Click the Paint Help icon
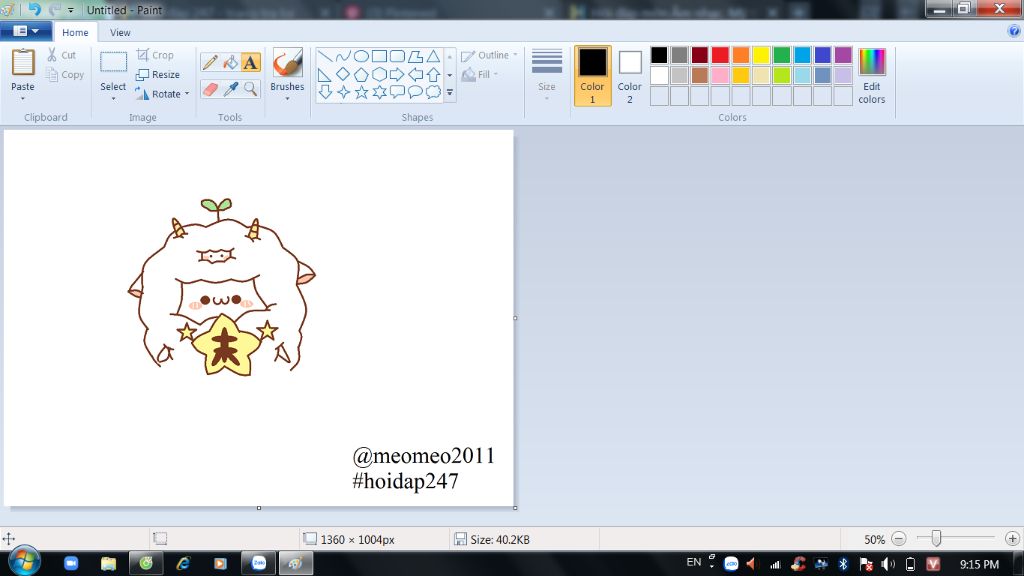This screenshot has width=1024, height=576. click(x=1014, y=31)
